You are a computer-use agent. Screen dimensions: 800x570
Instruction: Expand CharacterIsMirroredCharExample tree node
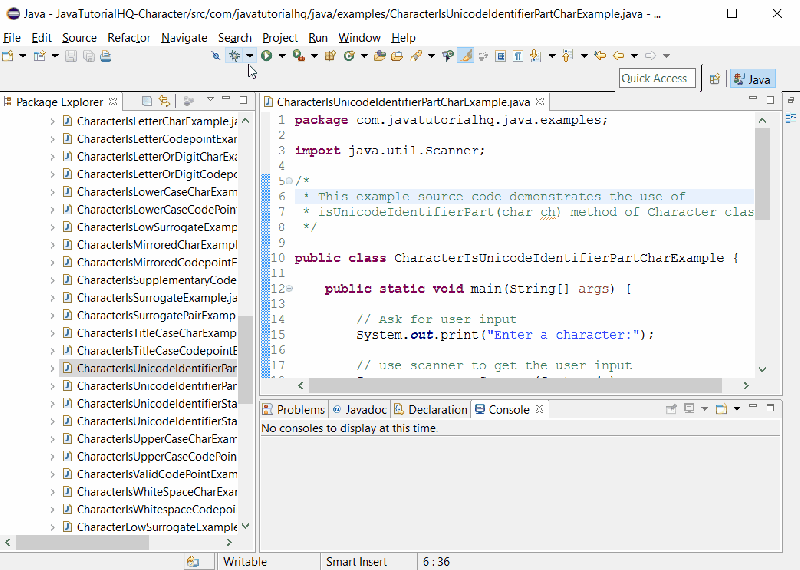pos(52,245)
